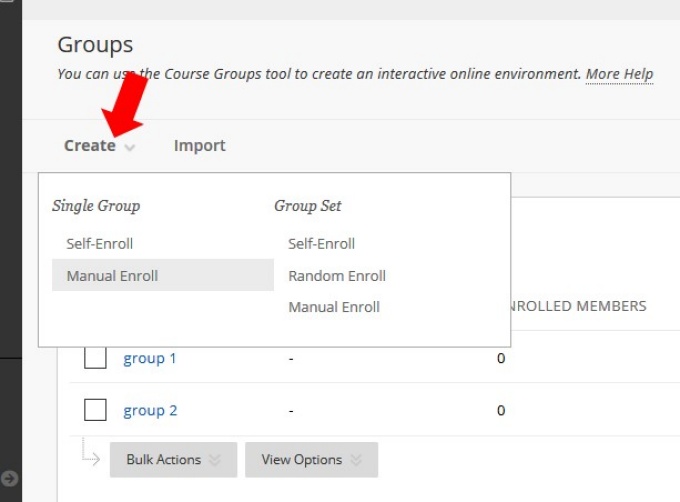Screen dimensions: 680x502
Task: Select Manual Enroll under Group Set
Action: pyautogui.click(x=334, y=307)
